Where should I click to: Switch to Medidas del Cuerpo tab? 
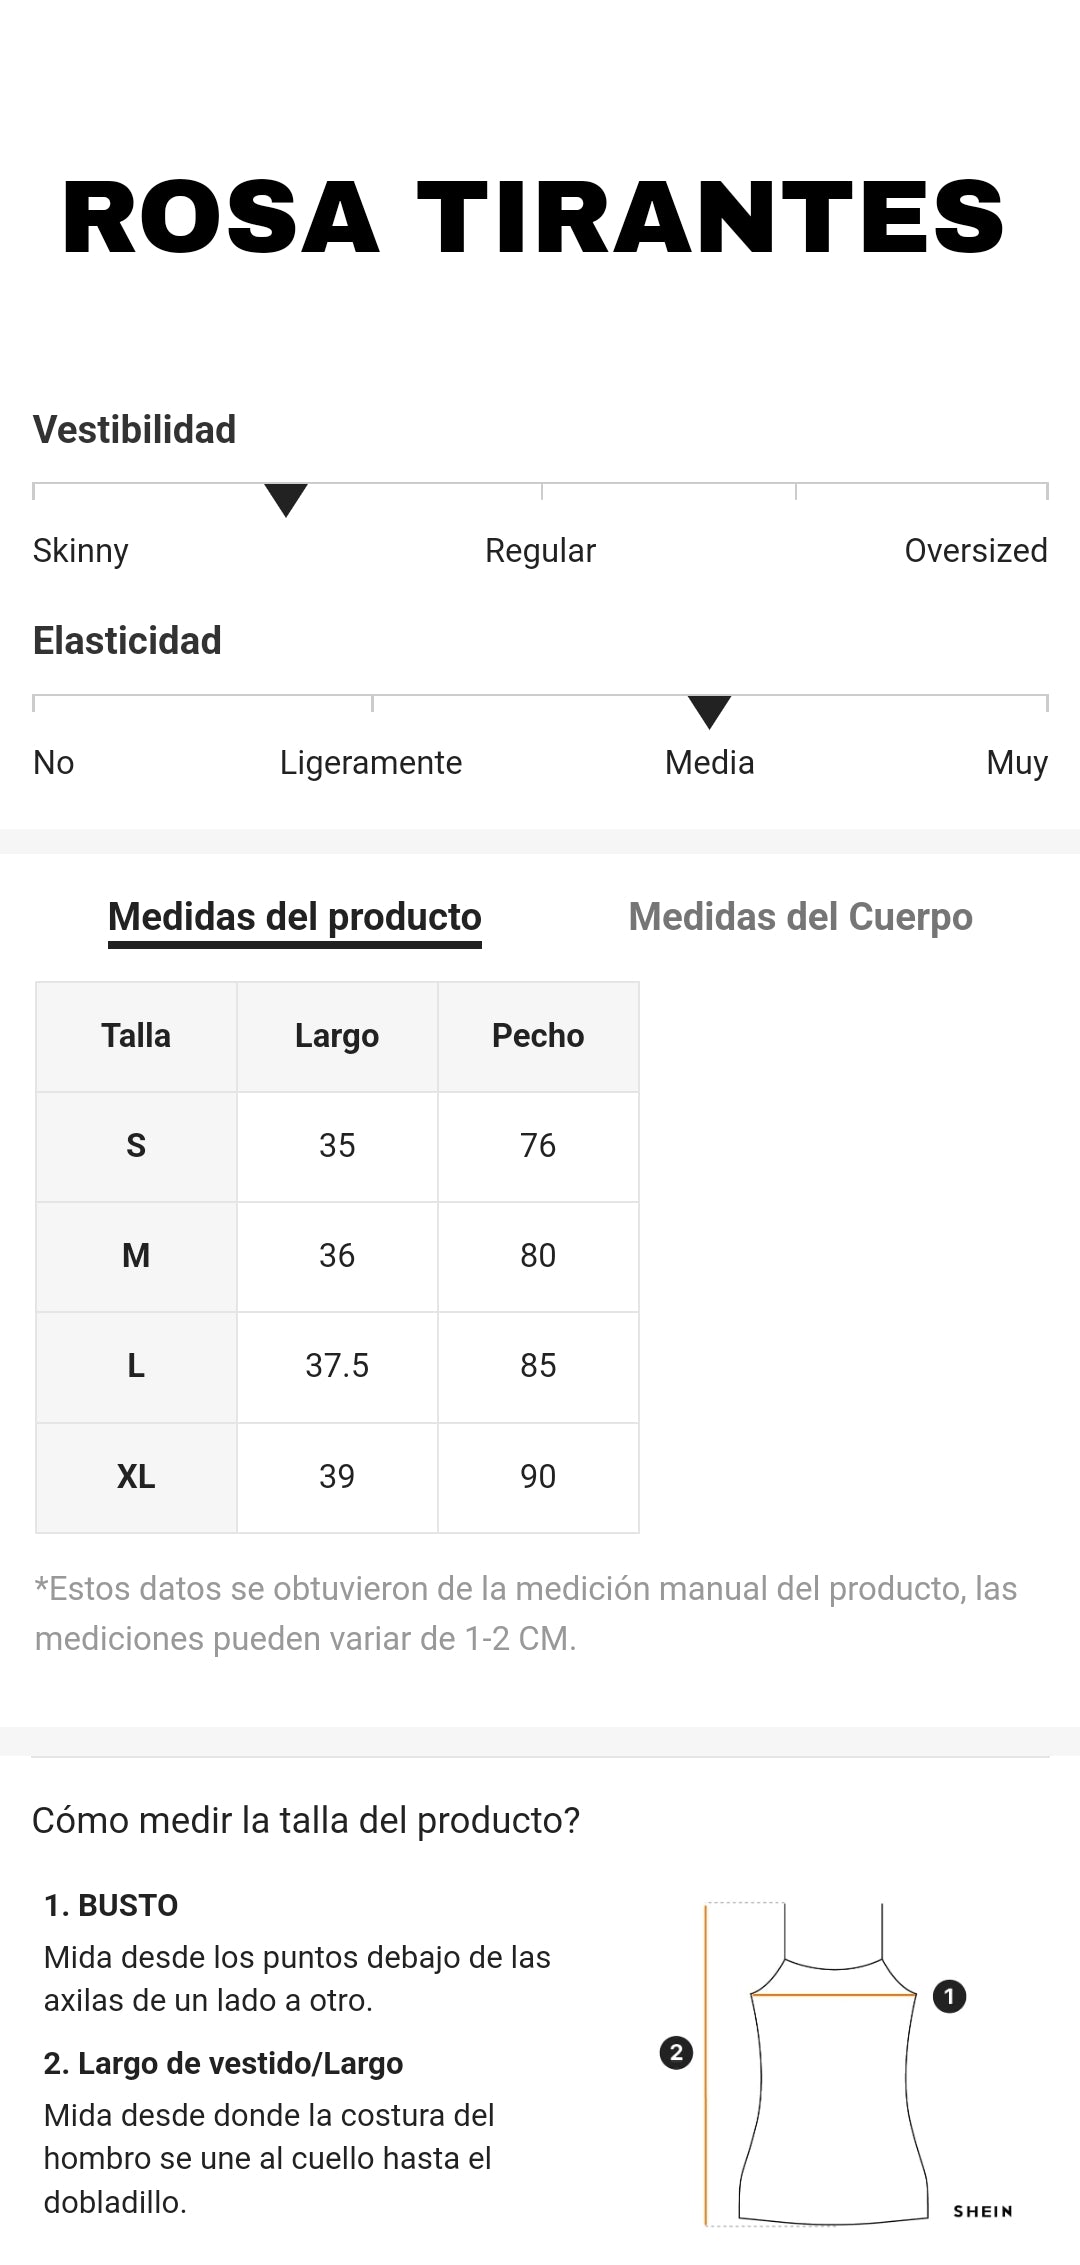coord(800,917)
